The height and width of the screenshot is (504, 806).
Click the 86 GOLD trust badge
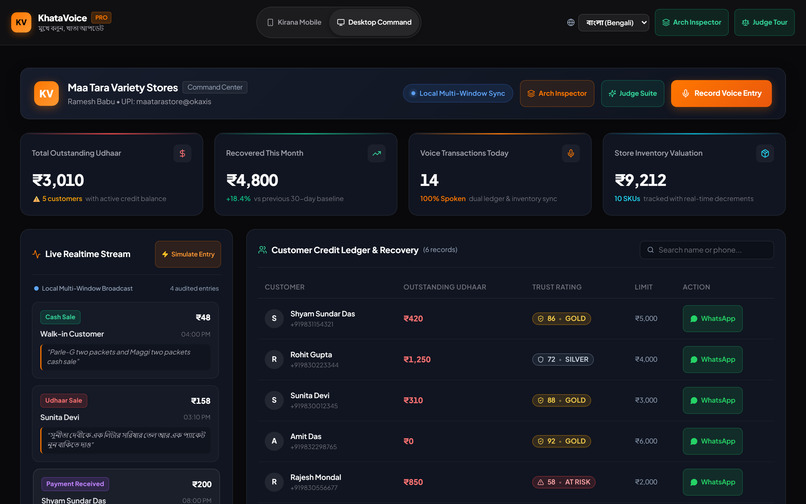point(561,318)
